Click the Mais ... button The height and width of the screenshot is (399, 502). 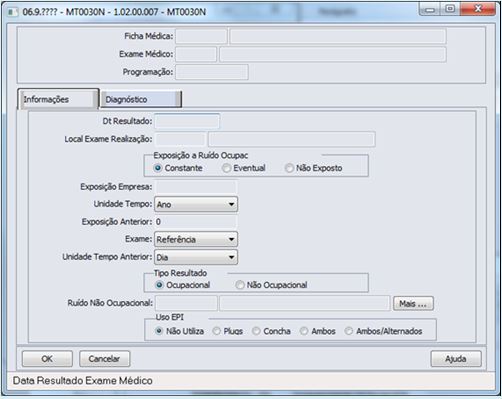point(413,304)
